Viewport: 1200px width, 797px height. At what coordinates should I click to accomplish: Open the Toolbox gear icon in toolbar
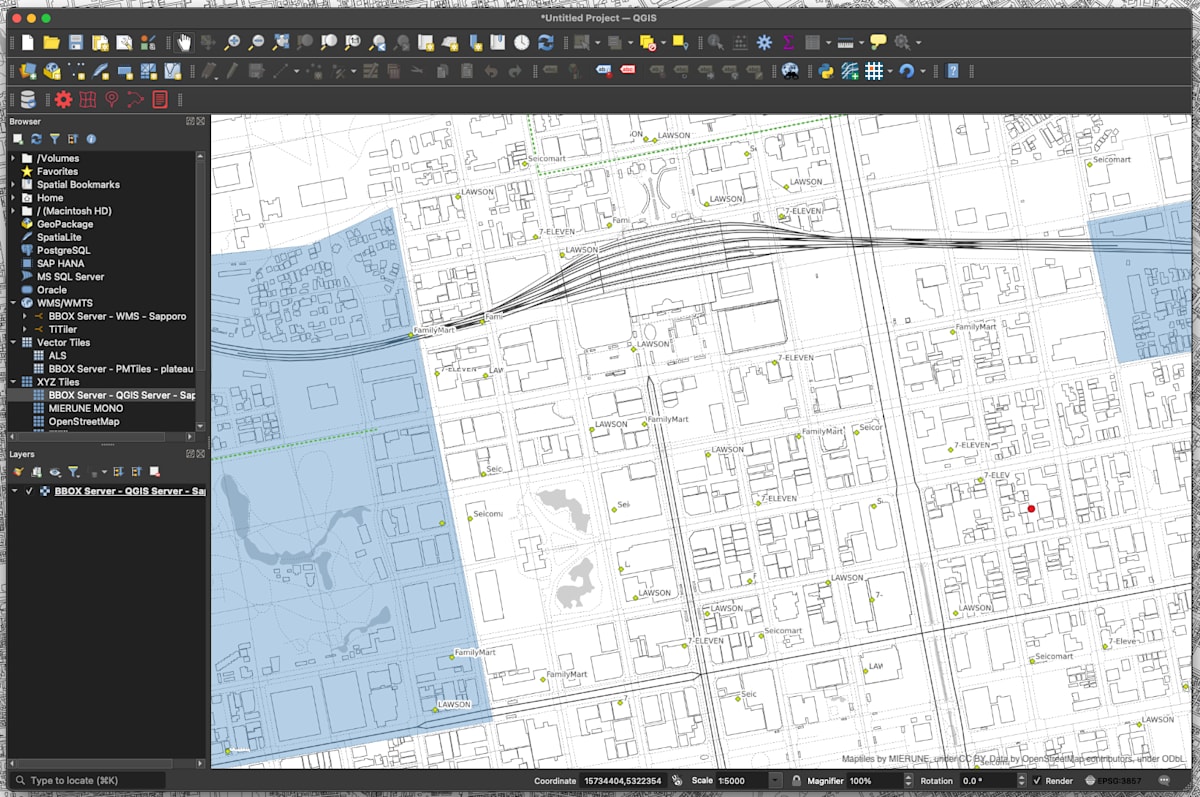coord(765,42)
